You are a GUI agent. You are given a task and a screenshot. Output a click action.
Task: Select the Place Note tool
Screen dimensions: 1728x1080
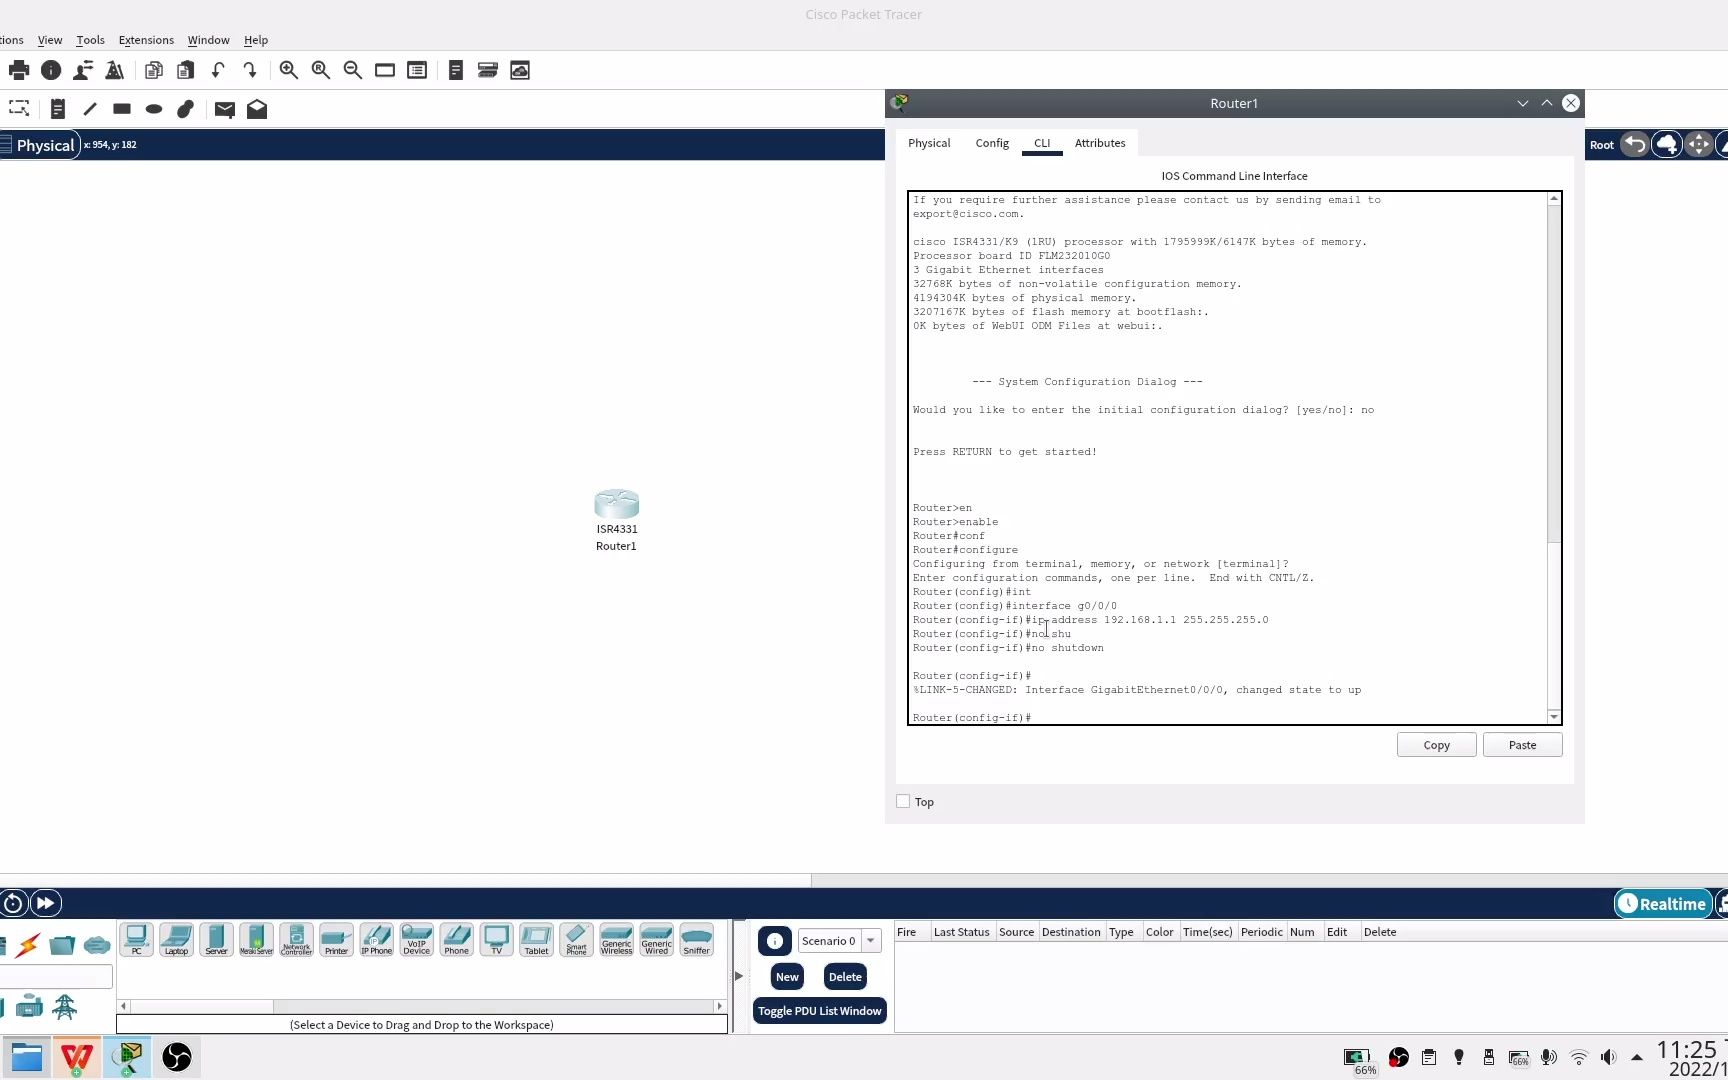point(58,109)
